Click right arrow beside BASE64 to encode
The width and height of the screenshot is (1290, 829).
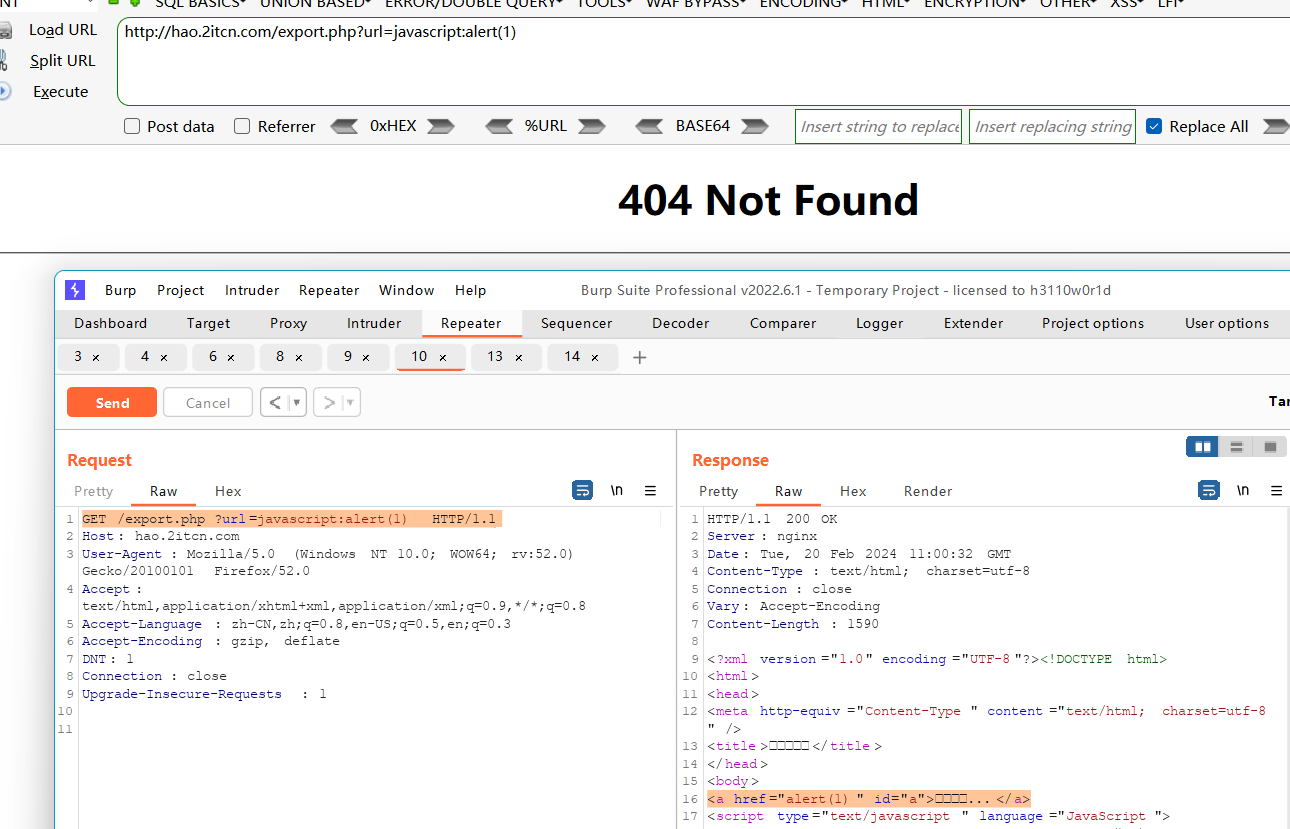tap(755, 126)
